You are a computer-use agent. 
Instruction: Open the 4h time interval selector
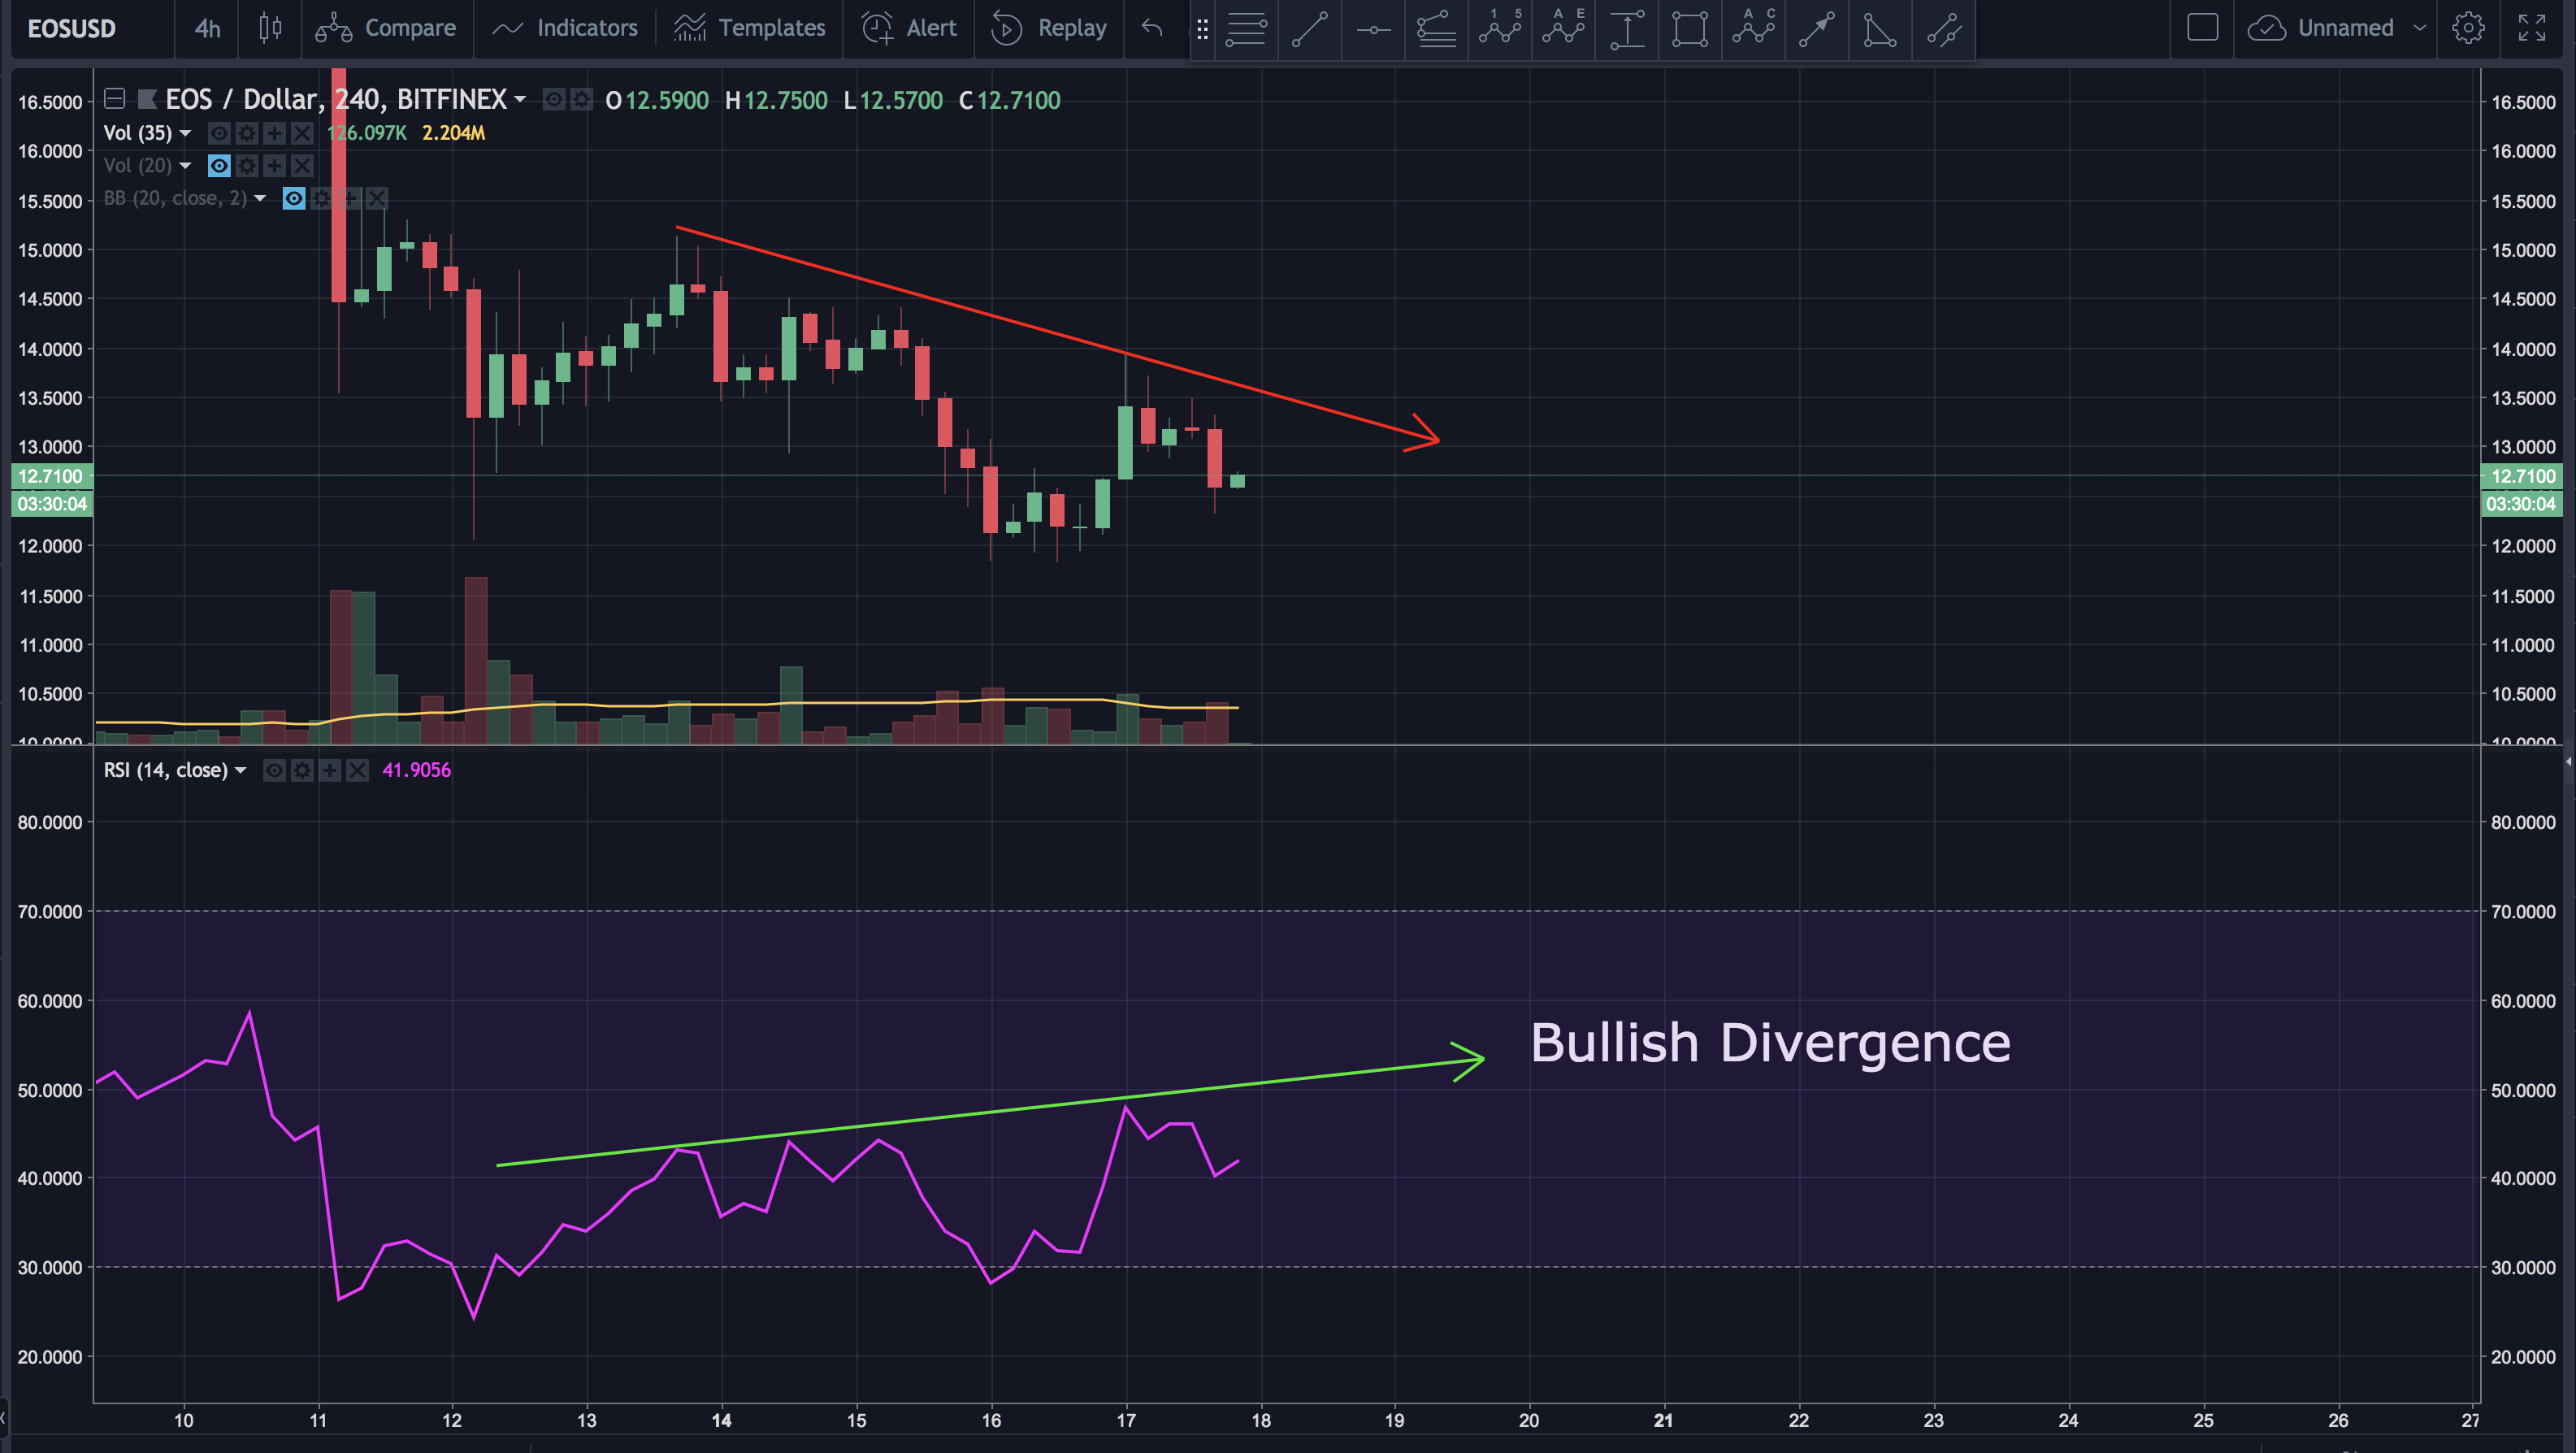tap(207, 28)
